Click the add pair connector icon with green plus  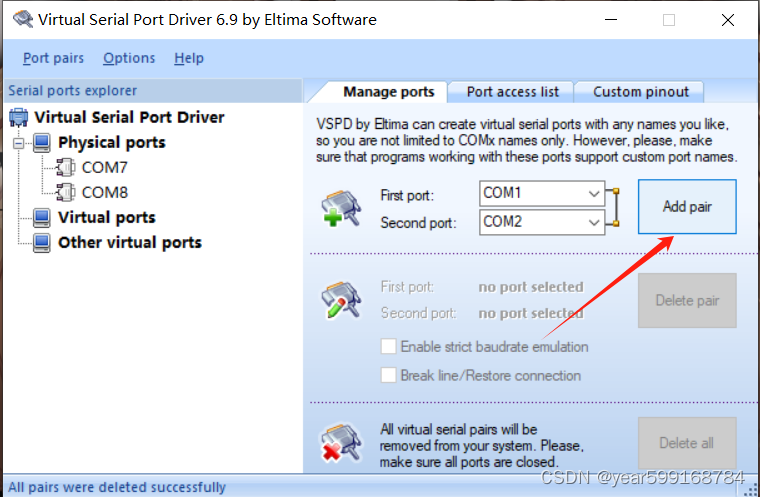[x=341, y=208]
